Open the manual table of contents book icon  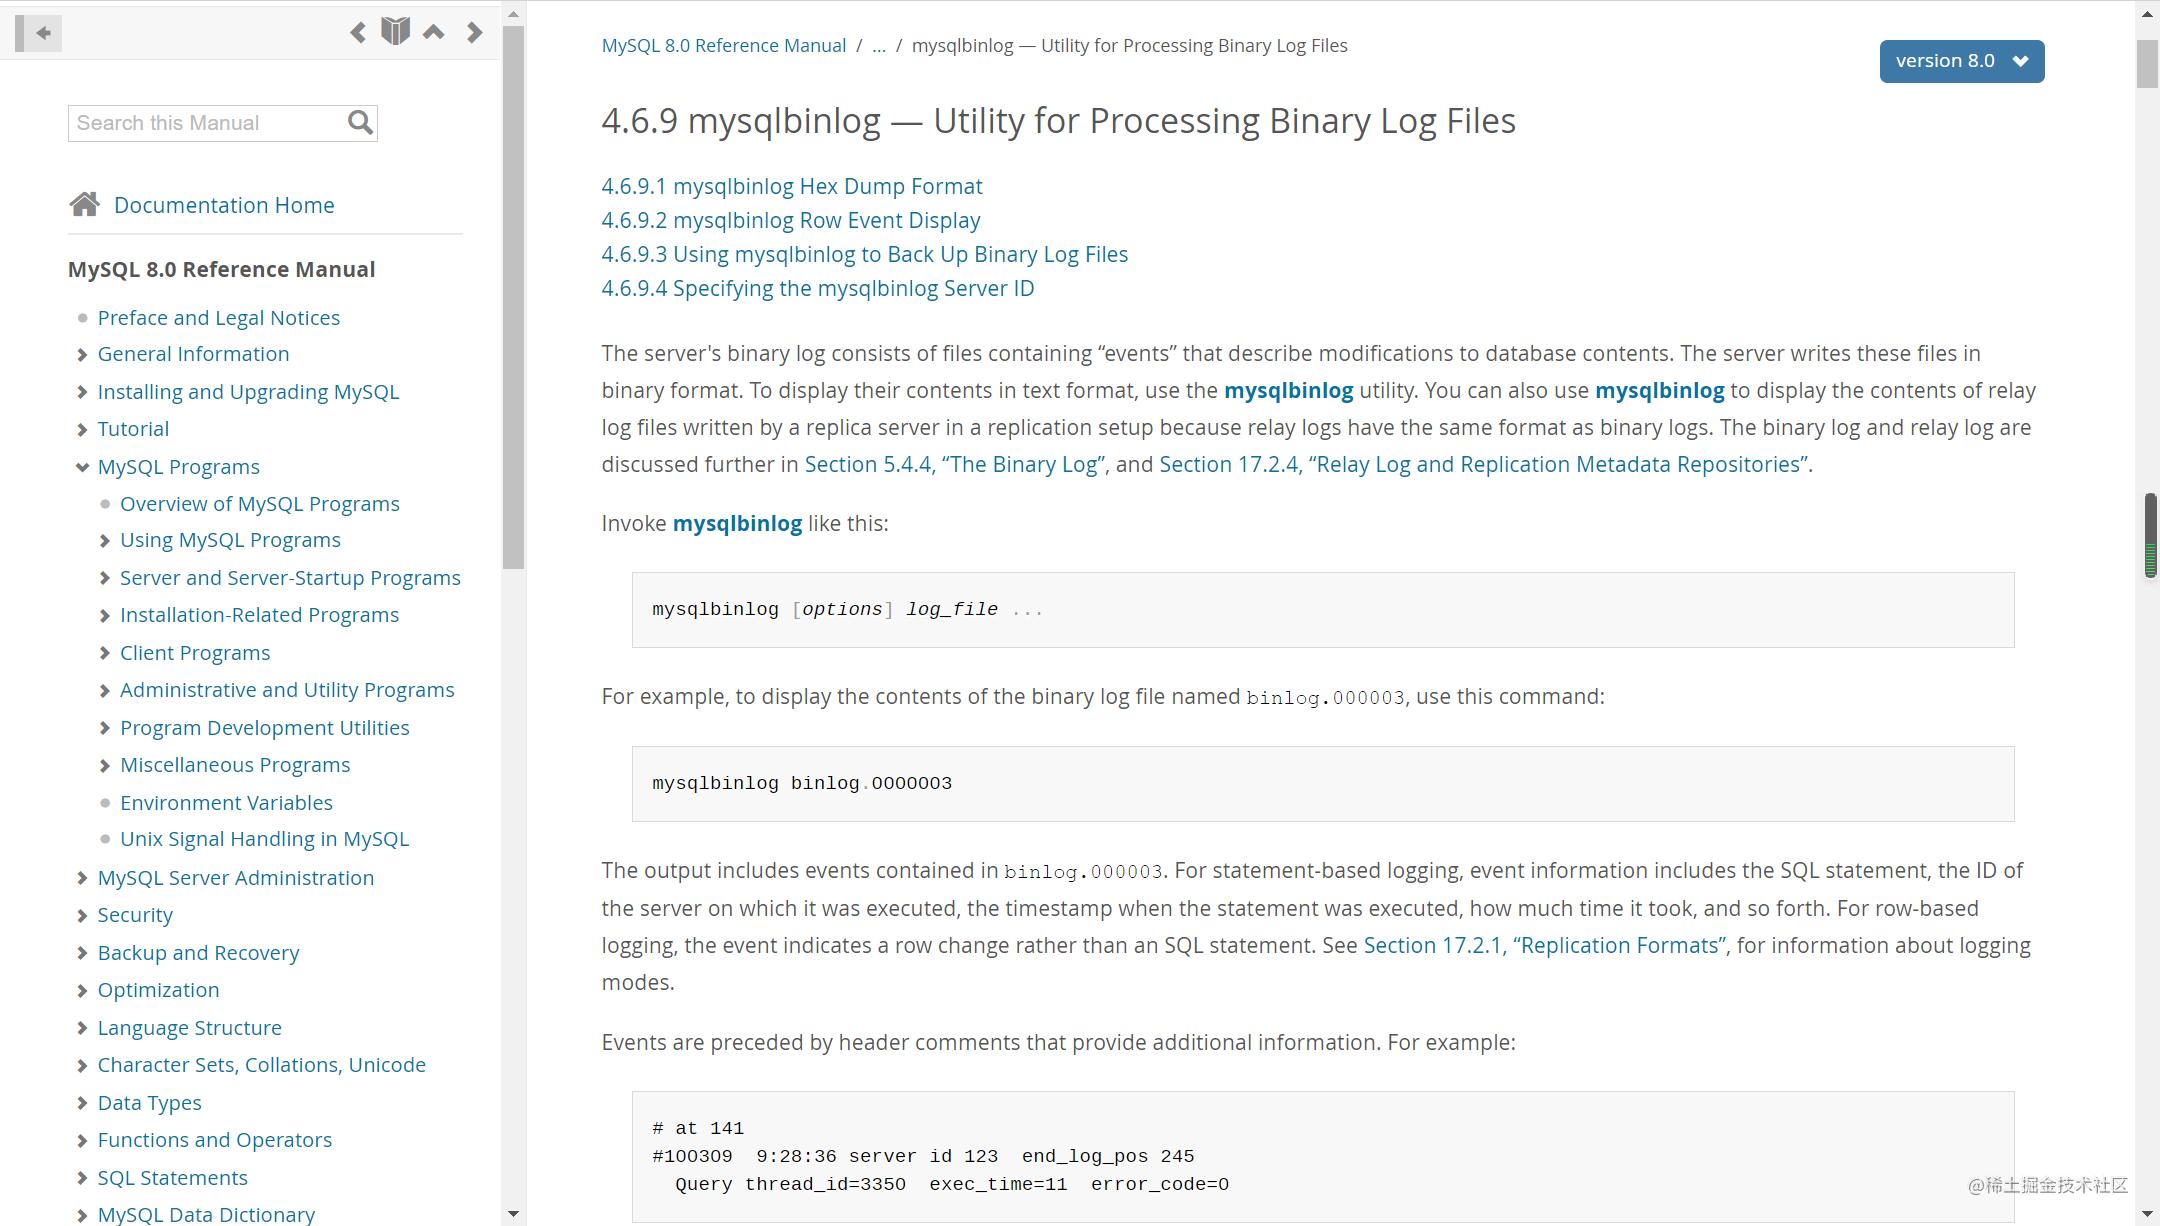click(x=396, y=32)
